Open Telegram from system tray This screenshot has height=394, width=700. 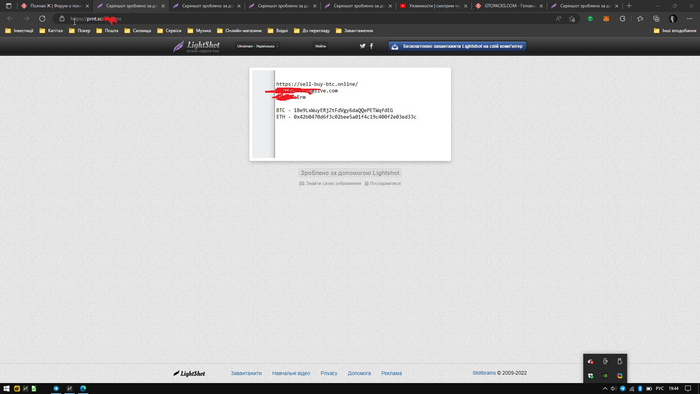click(x=622, y=389)
